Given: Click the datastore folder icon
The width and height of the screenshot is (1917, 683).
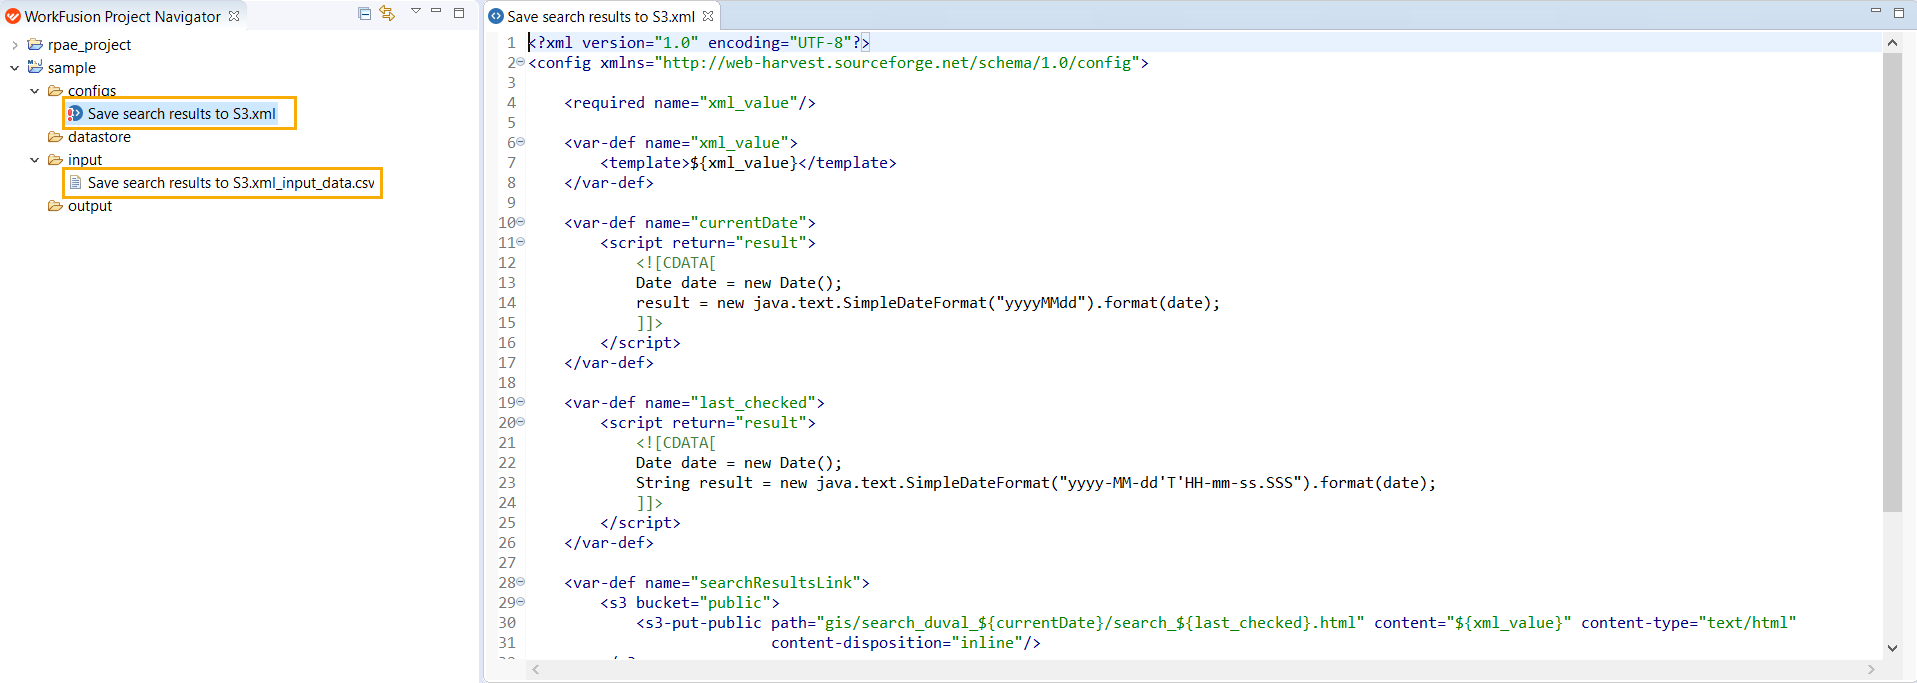Looking at the screenshot, I should tap(55, 137).
